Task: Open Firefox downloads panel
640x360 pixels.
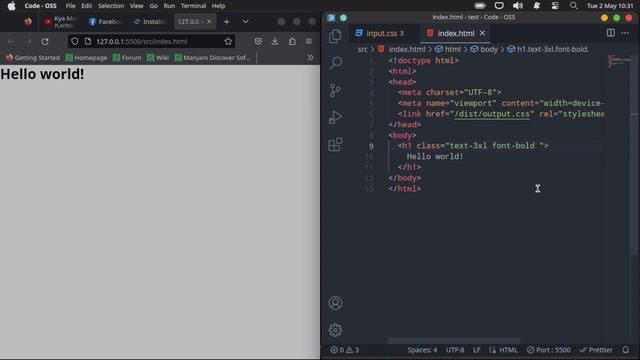Action: coord(275,41)
